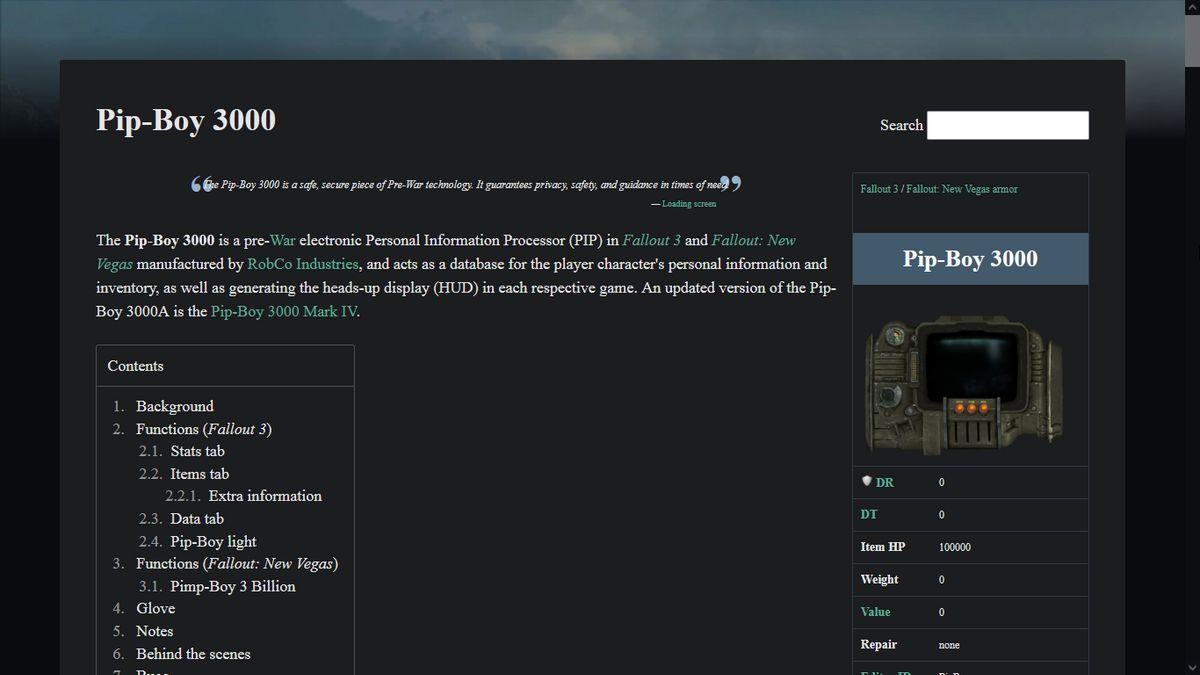Visit the RobCo Industries link
This screenshot has width=1200, height=675.
click(303, 264)
